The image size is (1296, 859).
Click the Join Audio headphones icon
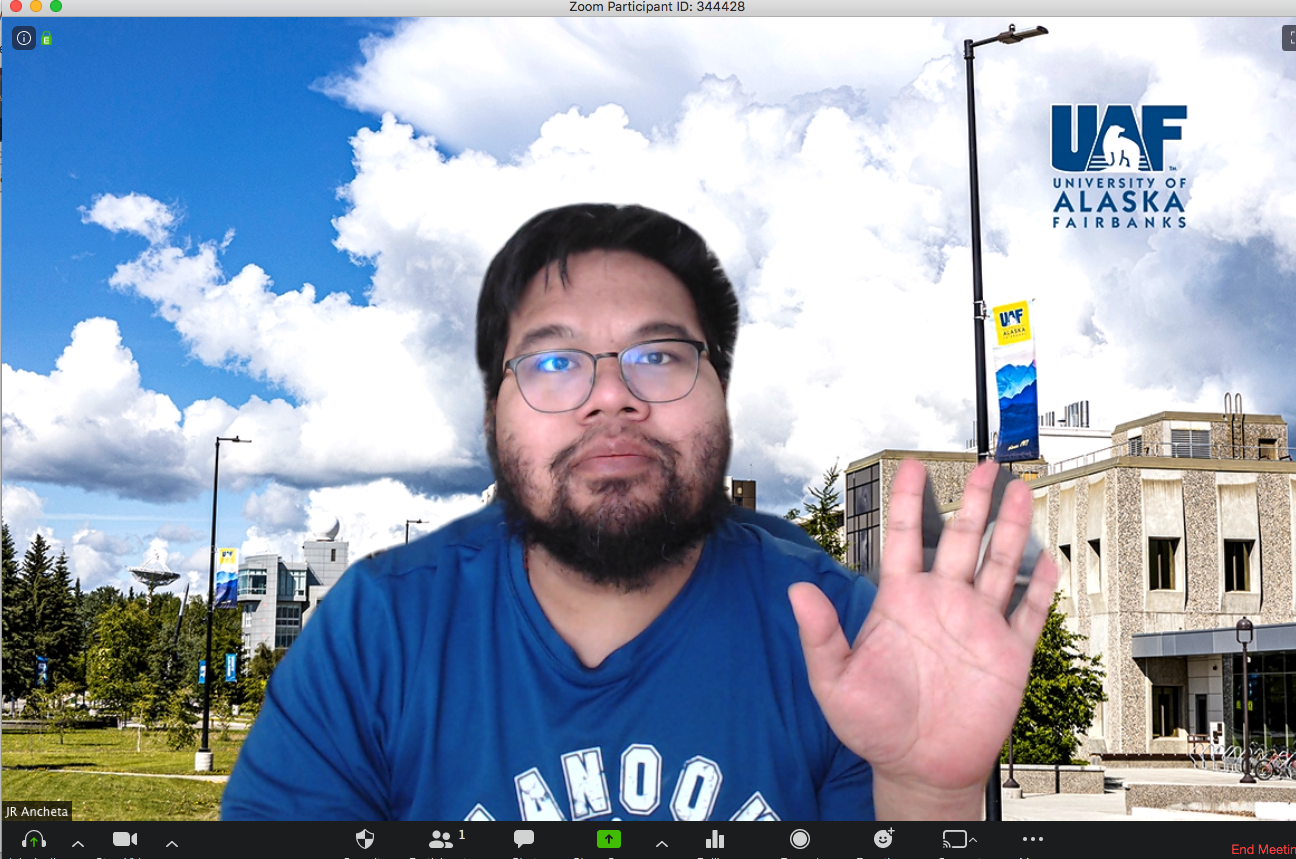pyautogui.click(x=34, y=840)
